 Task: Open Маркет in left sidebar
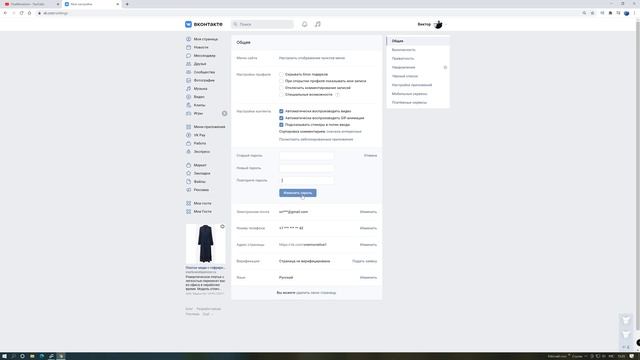pos(200,165)
